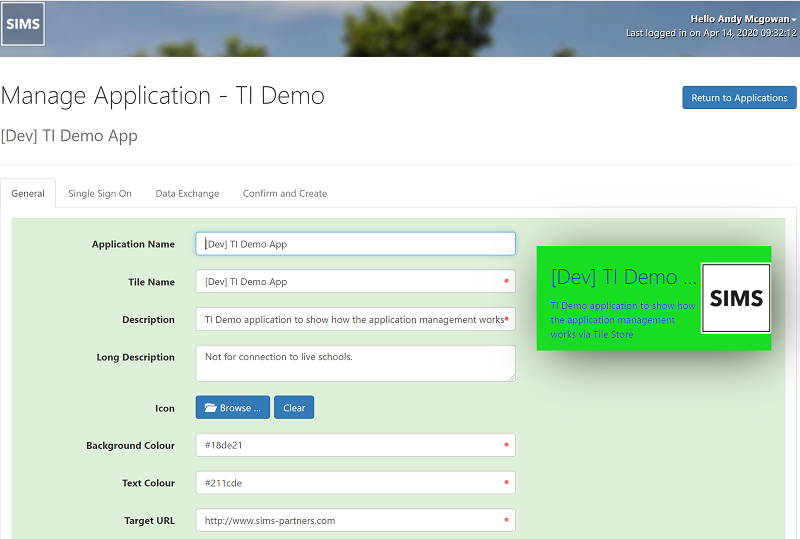Screen dimensions: 800x539
Task: Click the SIMS logo in the header
Action: [x=23, y=24]
